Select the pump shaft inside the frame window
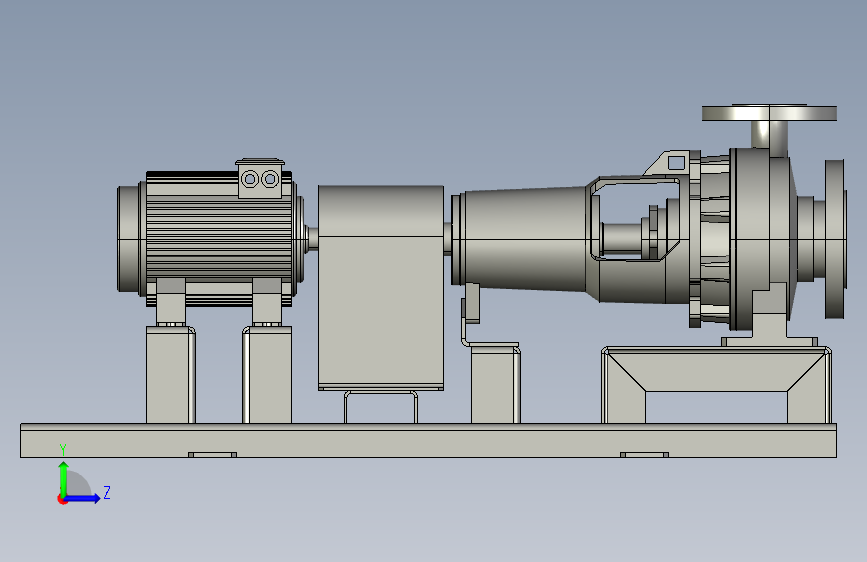 [x=621, y=239]
